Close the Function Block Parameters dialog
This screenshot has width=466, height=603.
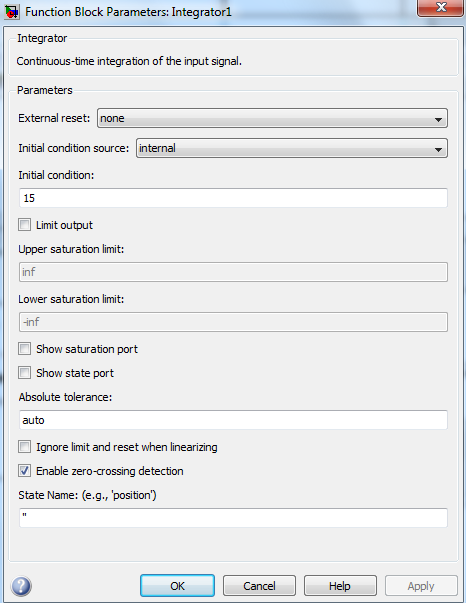pyautogui.click(x=440, y=8)
